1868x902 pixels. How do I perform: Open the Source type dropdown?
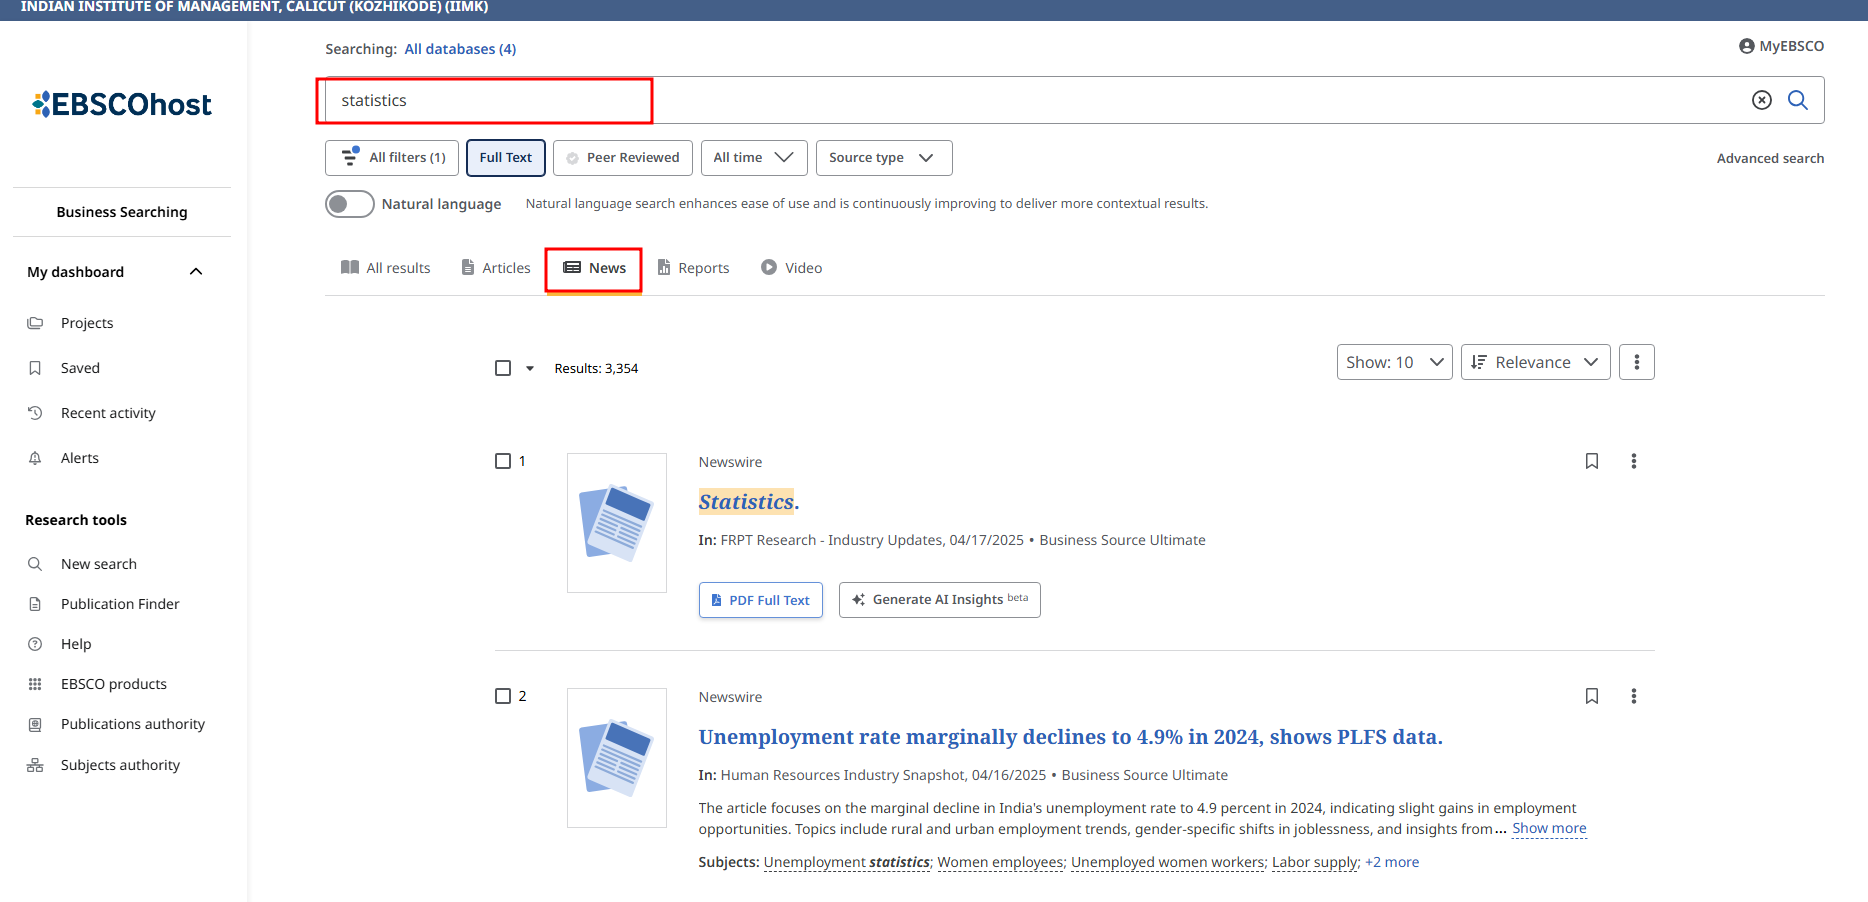[883, 158]
